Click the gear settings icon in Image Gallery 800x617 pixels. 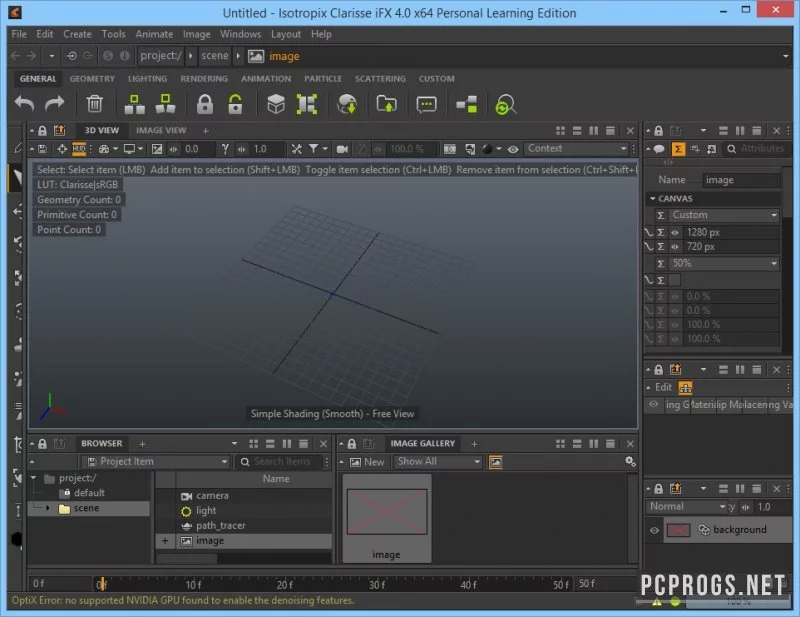(x=630, y=461)
